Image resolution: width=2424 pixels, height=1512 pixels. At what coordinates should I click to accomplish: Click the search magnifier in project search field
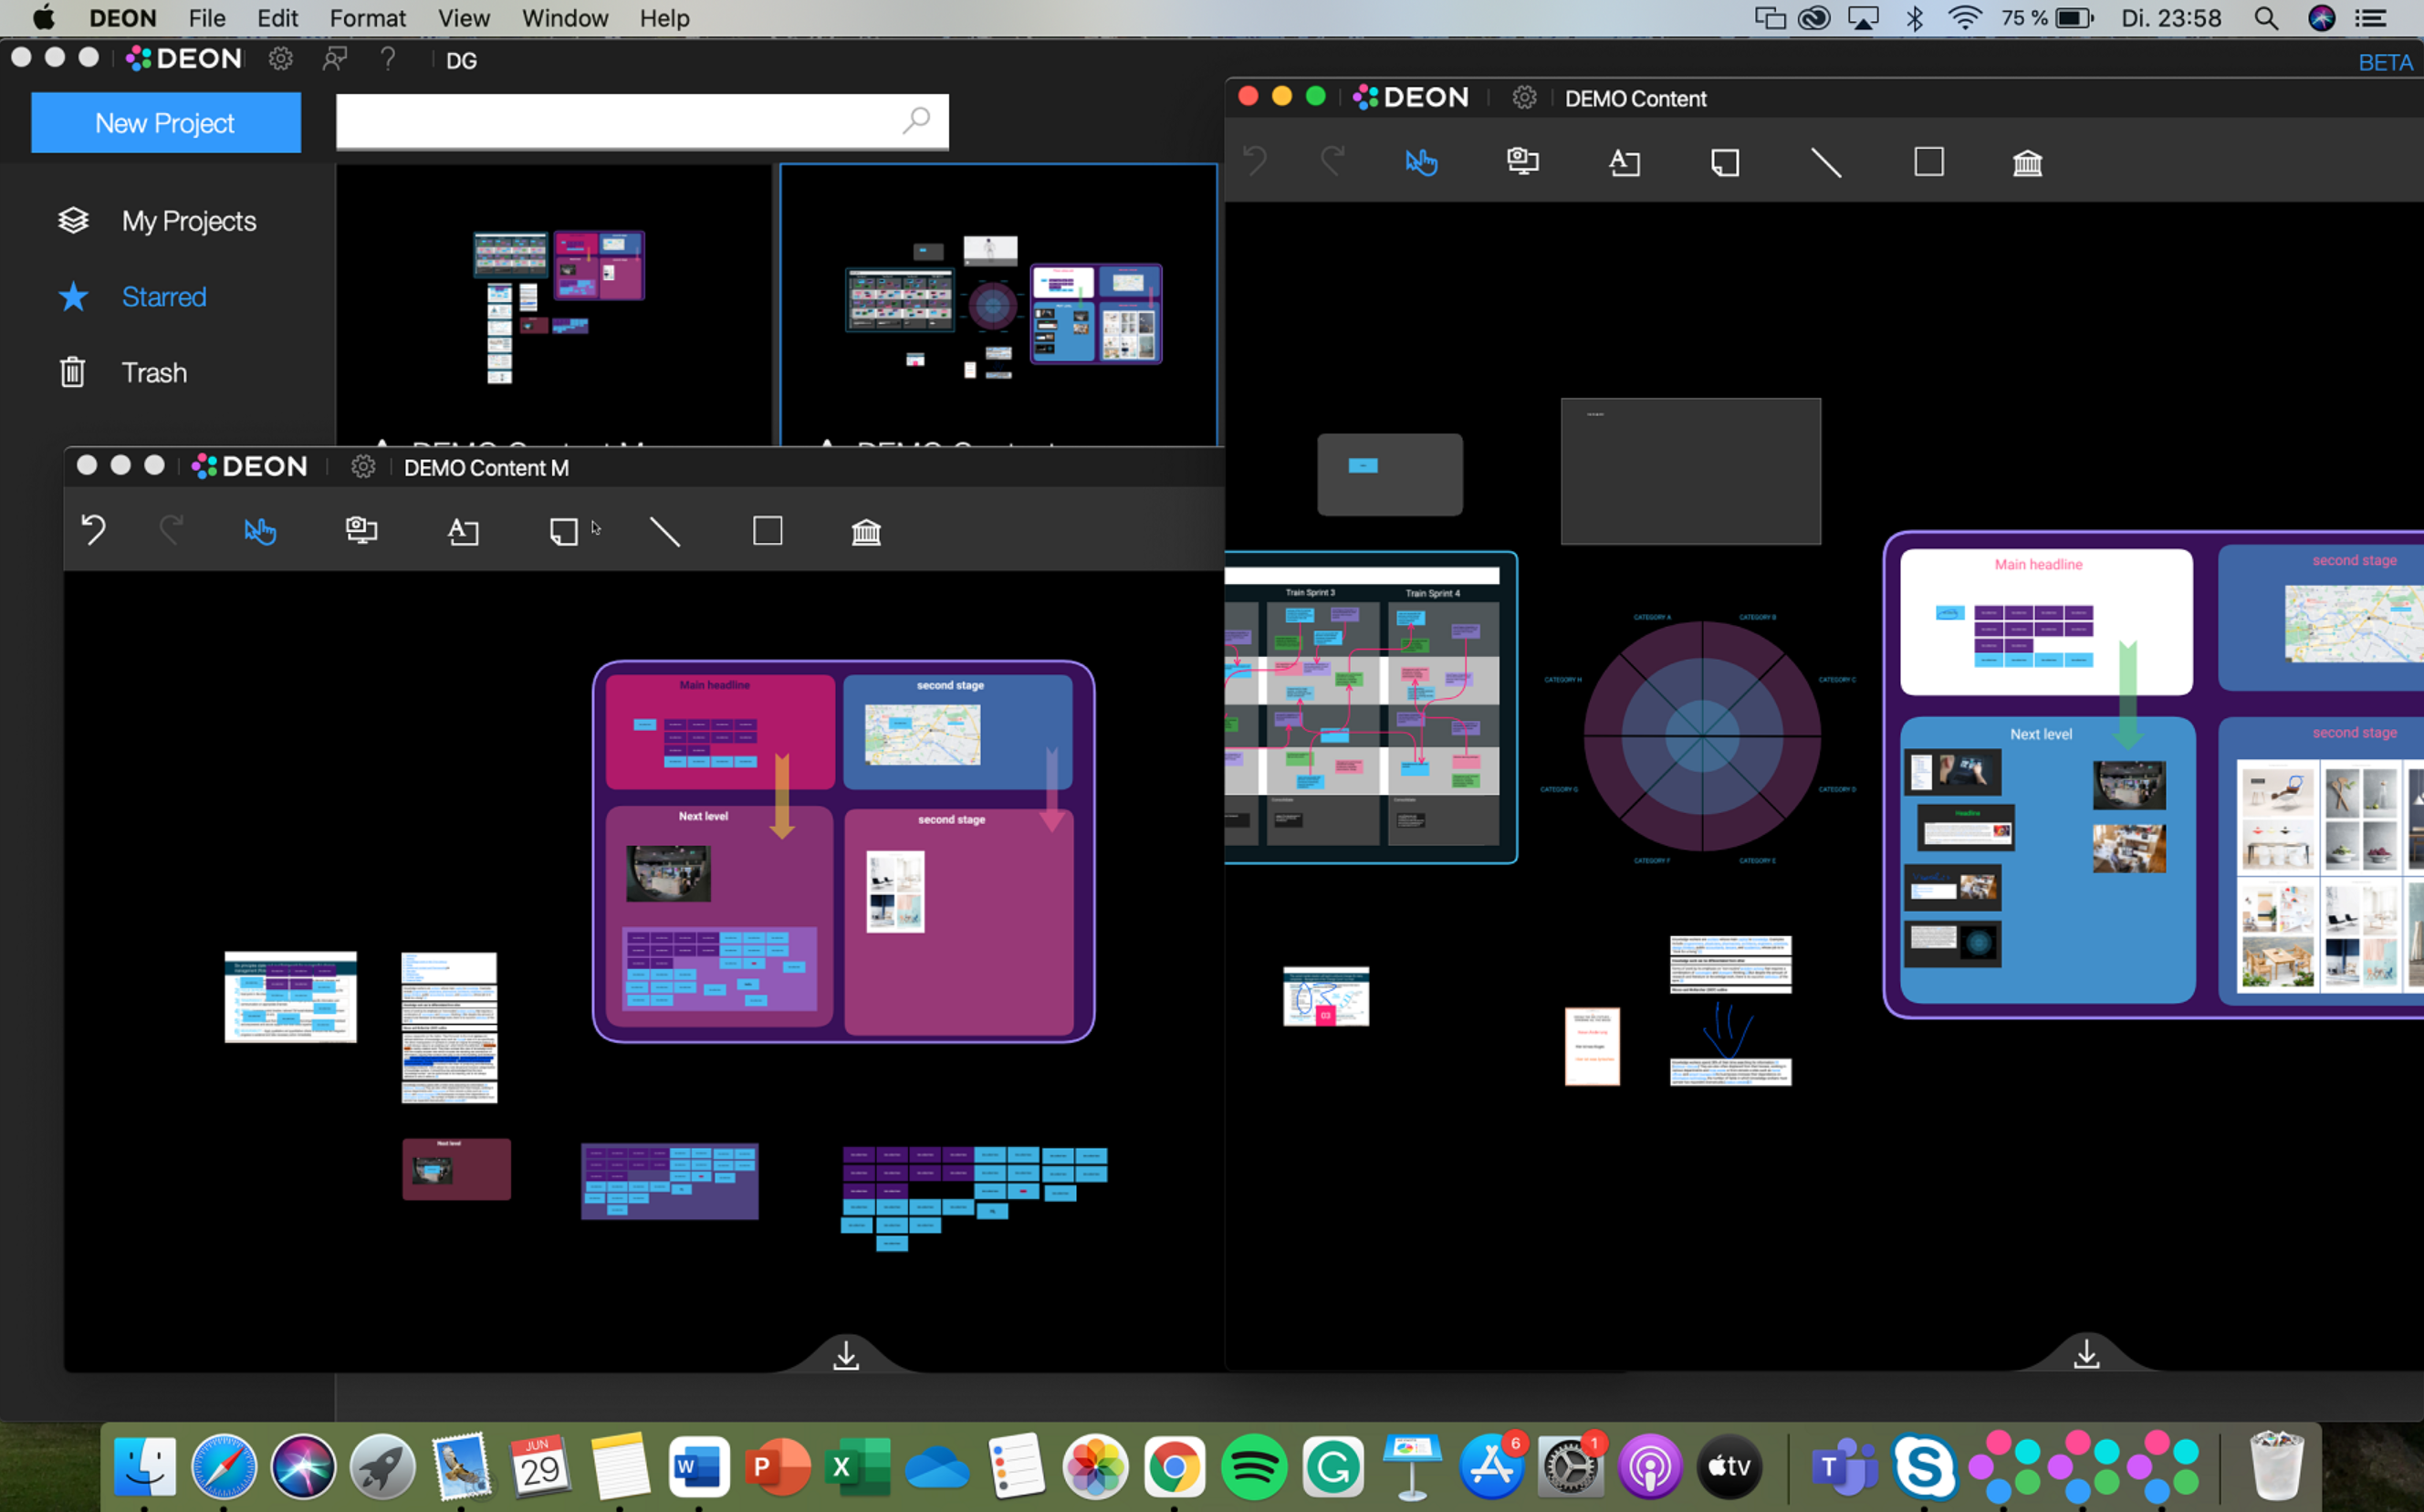(916, 121)
